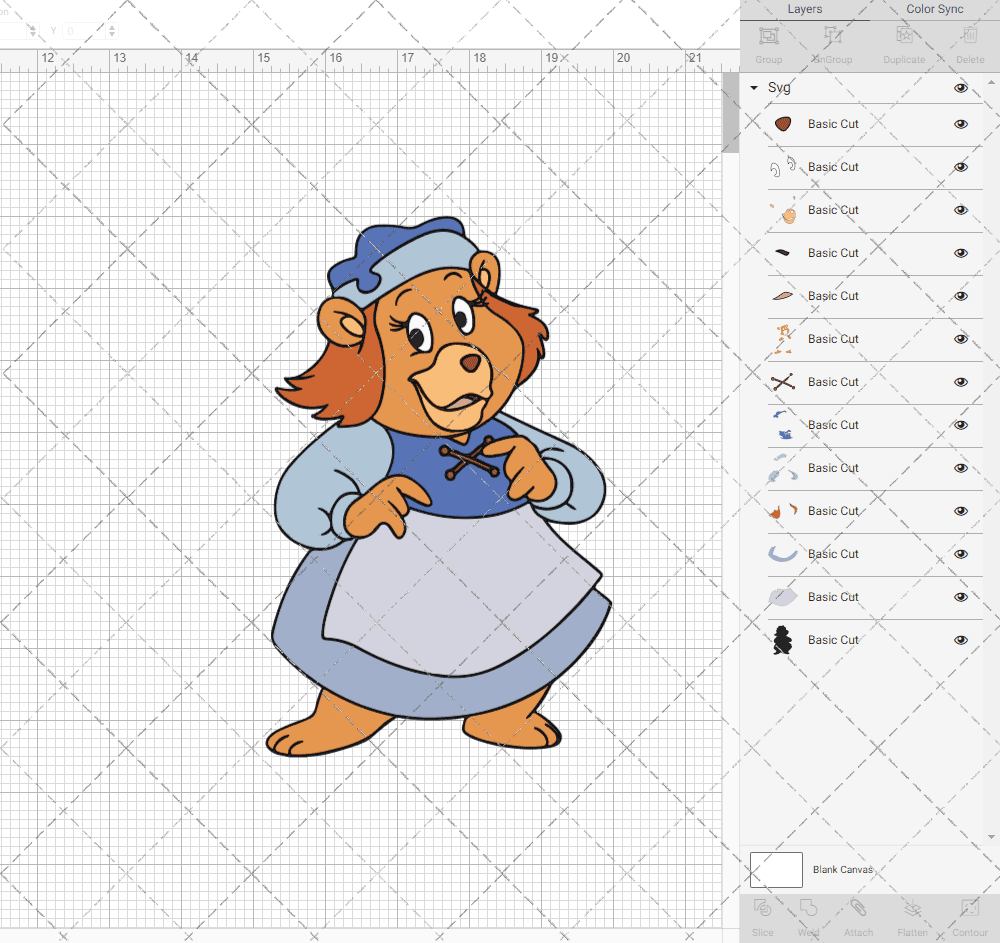Viewport: 1000px width, 943px height.
Task: Click the UnGroup icon
Action: pyautogui.click(x=832, y=36)
